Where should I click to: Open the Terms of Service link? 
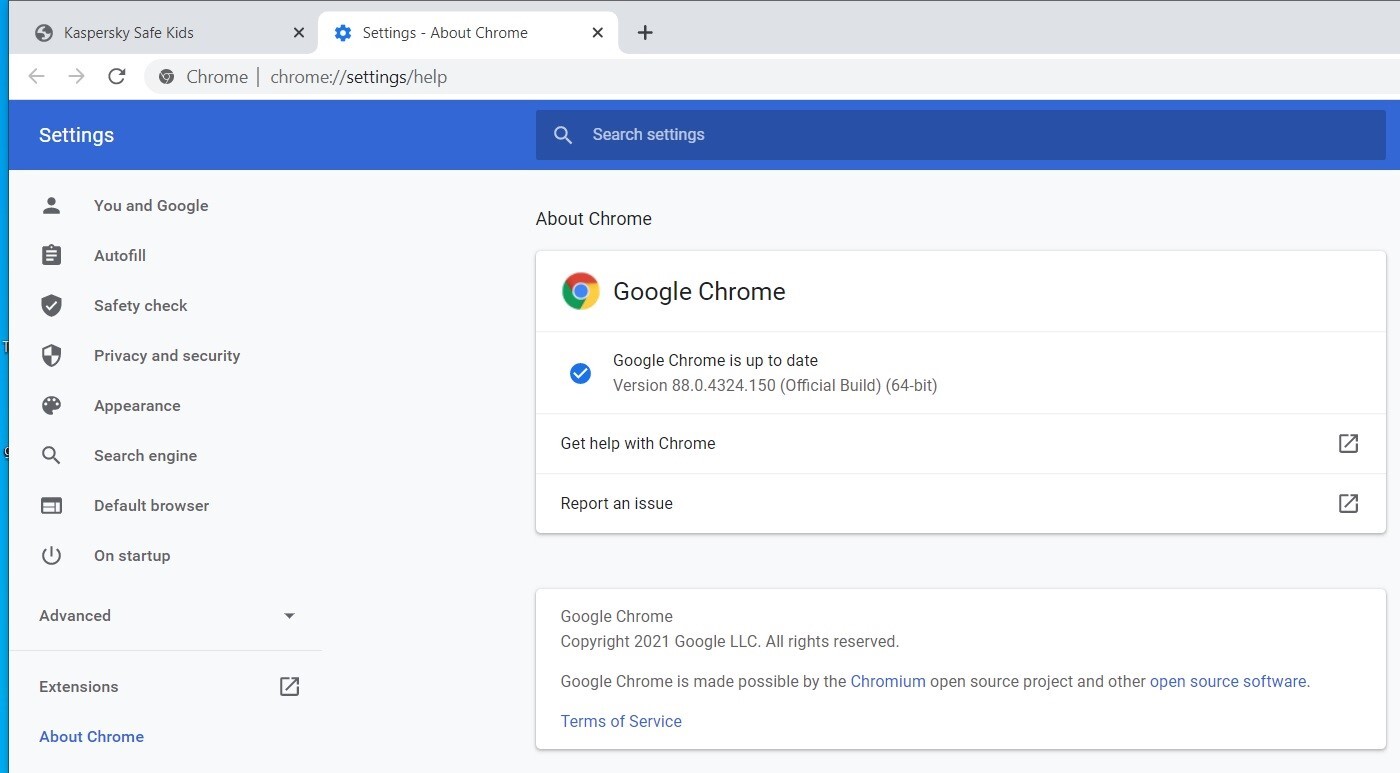621,721
